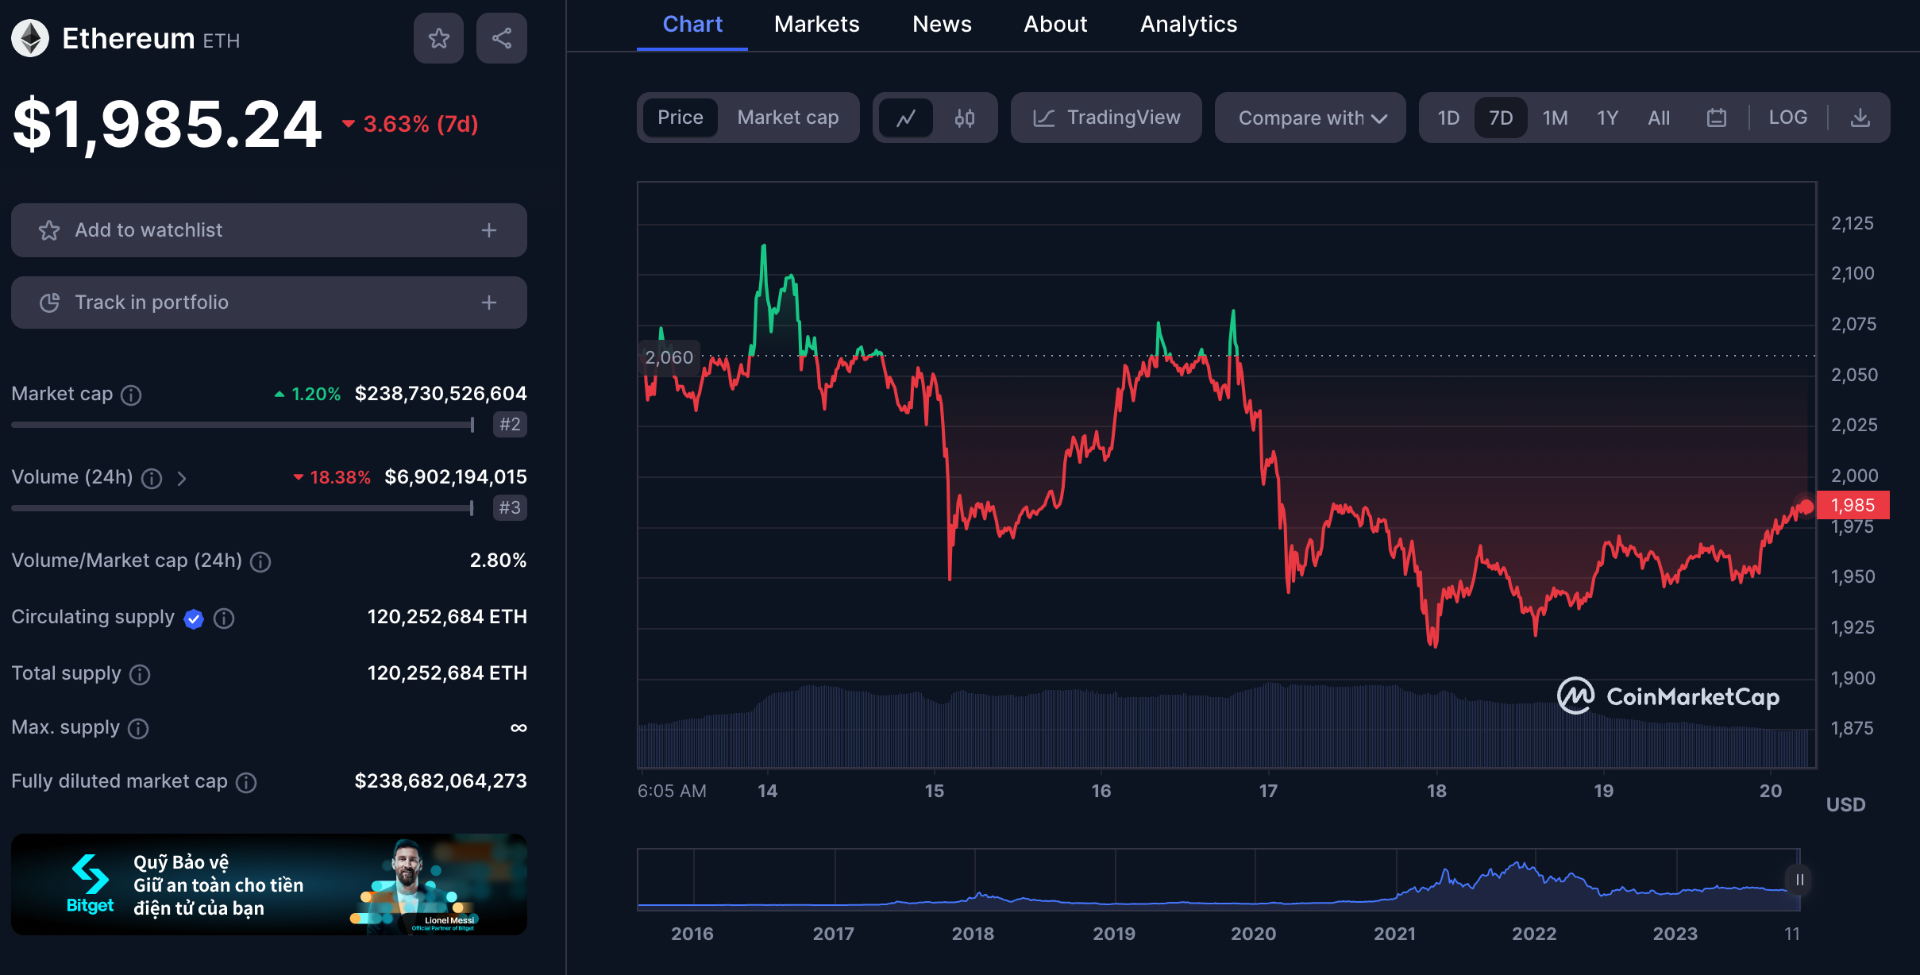Set timeframe to 7D

1501,118
